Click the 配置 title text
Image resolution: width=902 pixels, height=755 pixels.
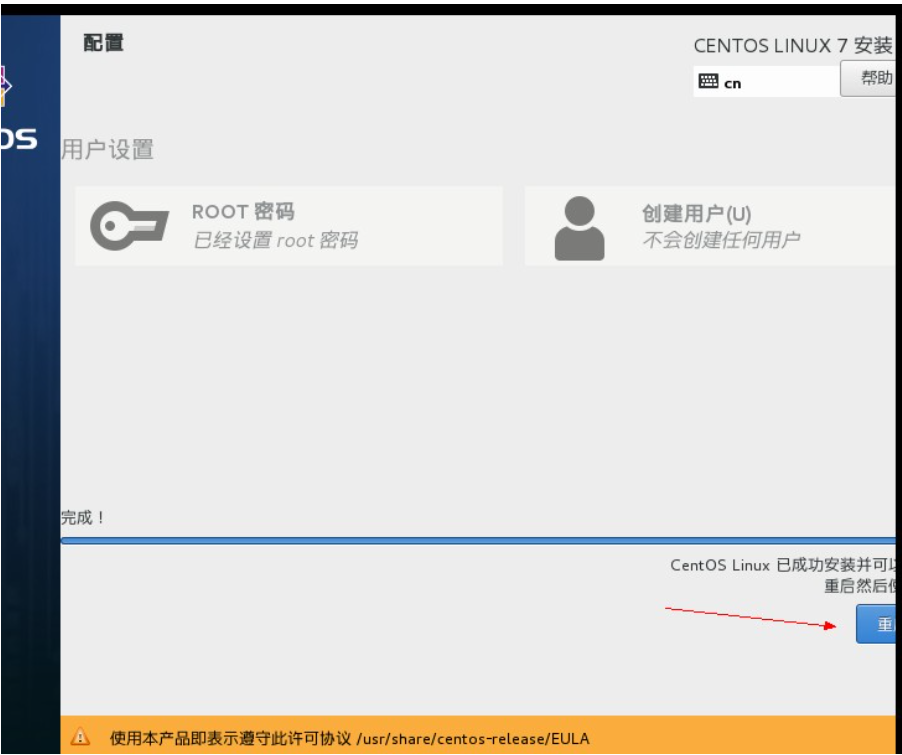coord(104,43)
